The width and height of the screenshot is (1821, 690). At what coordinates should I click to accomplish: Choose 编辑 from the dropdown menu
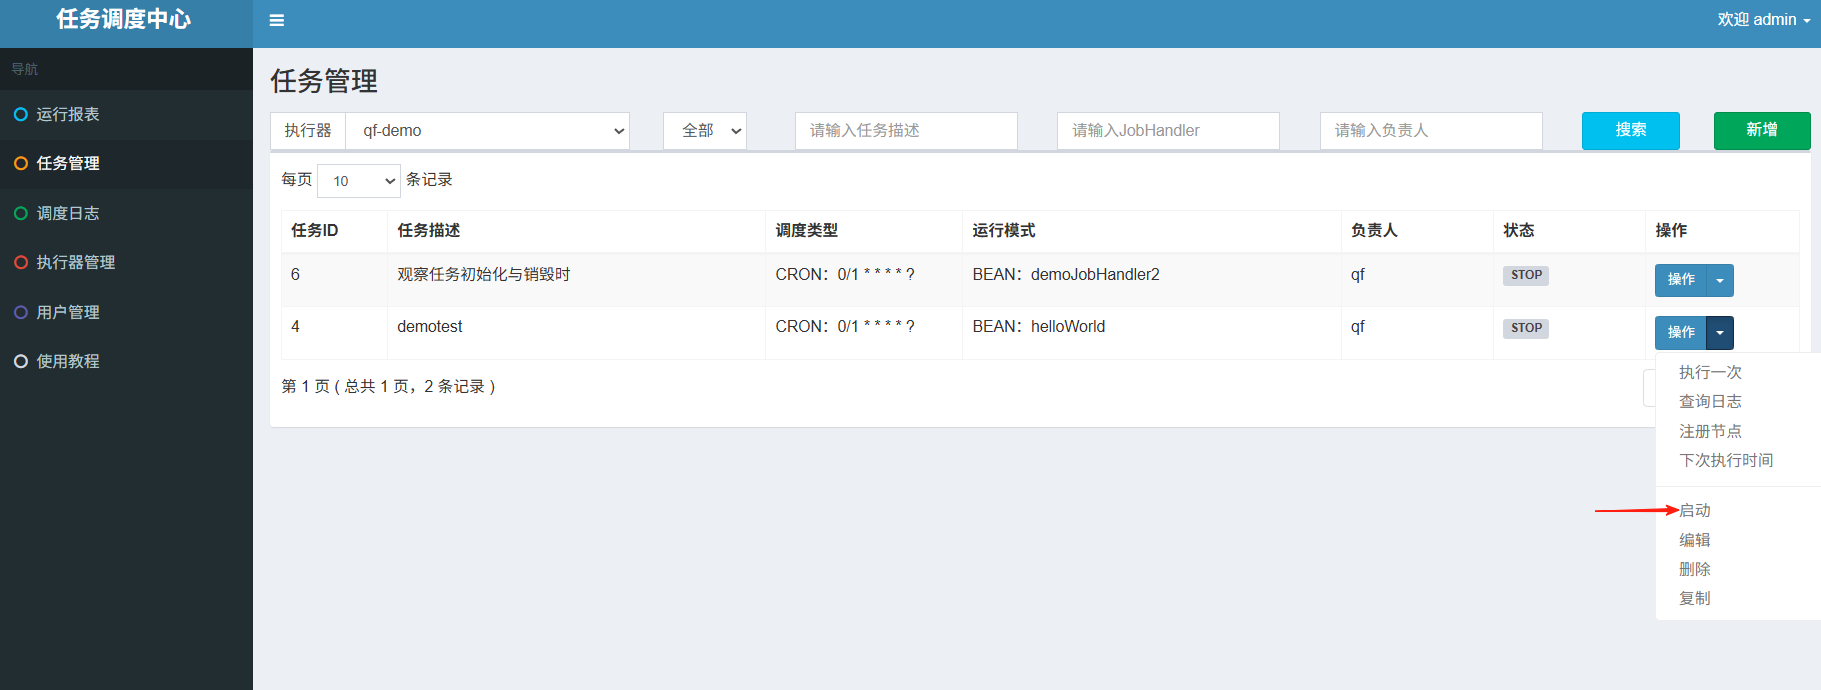[x=1695, y=540]
